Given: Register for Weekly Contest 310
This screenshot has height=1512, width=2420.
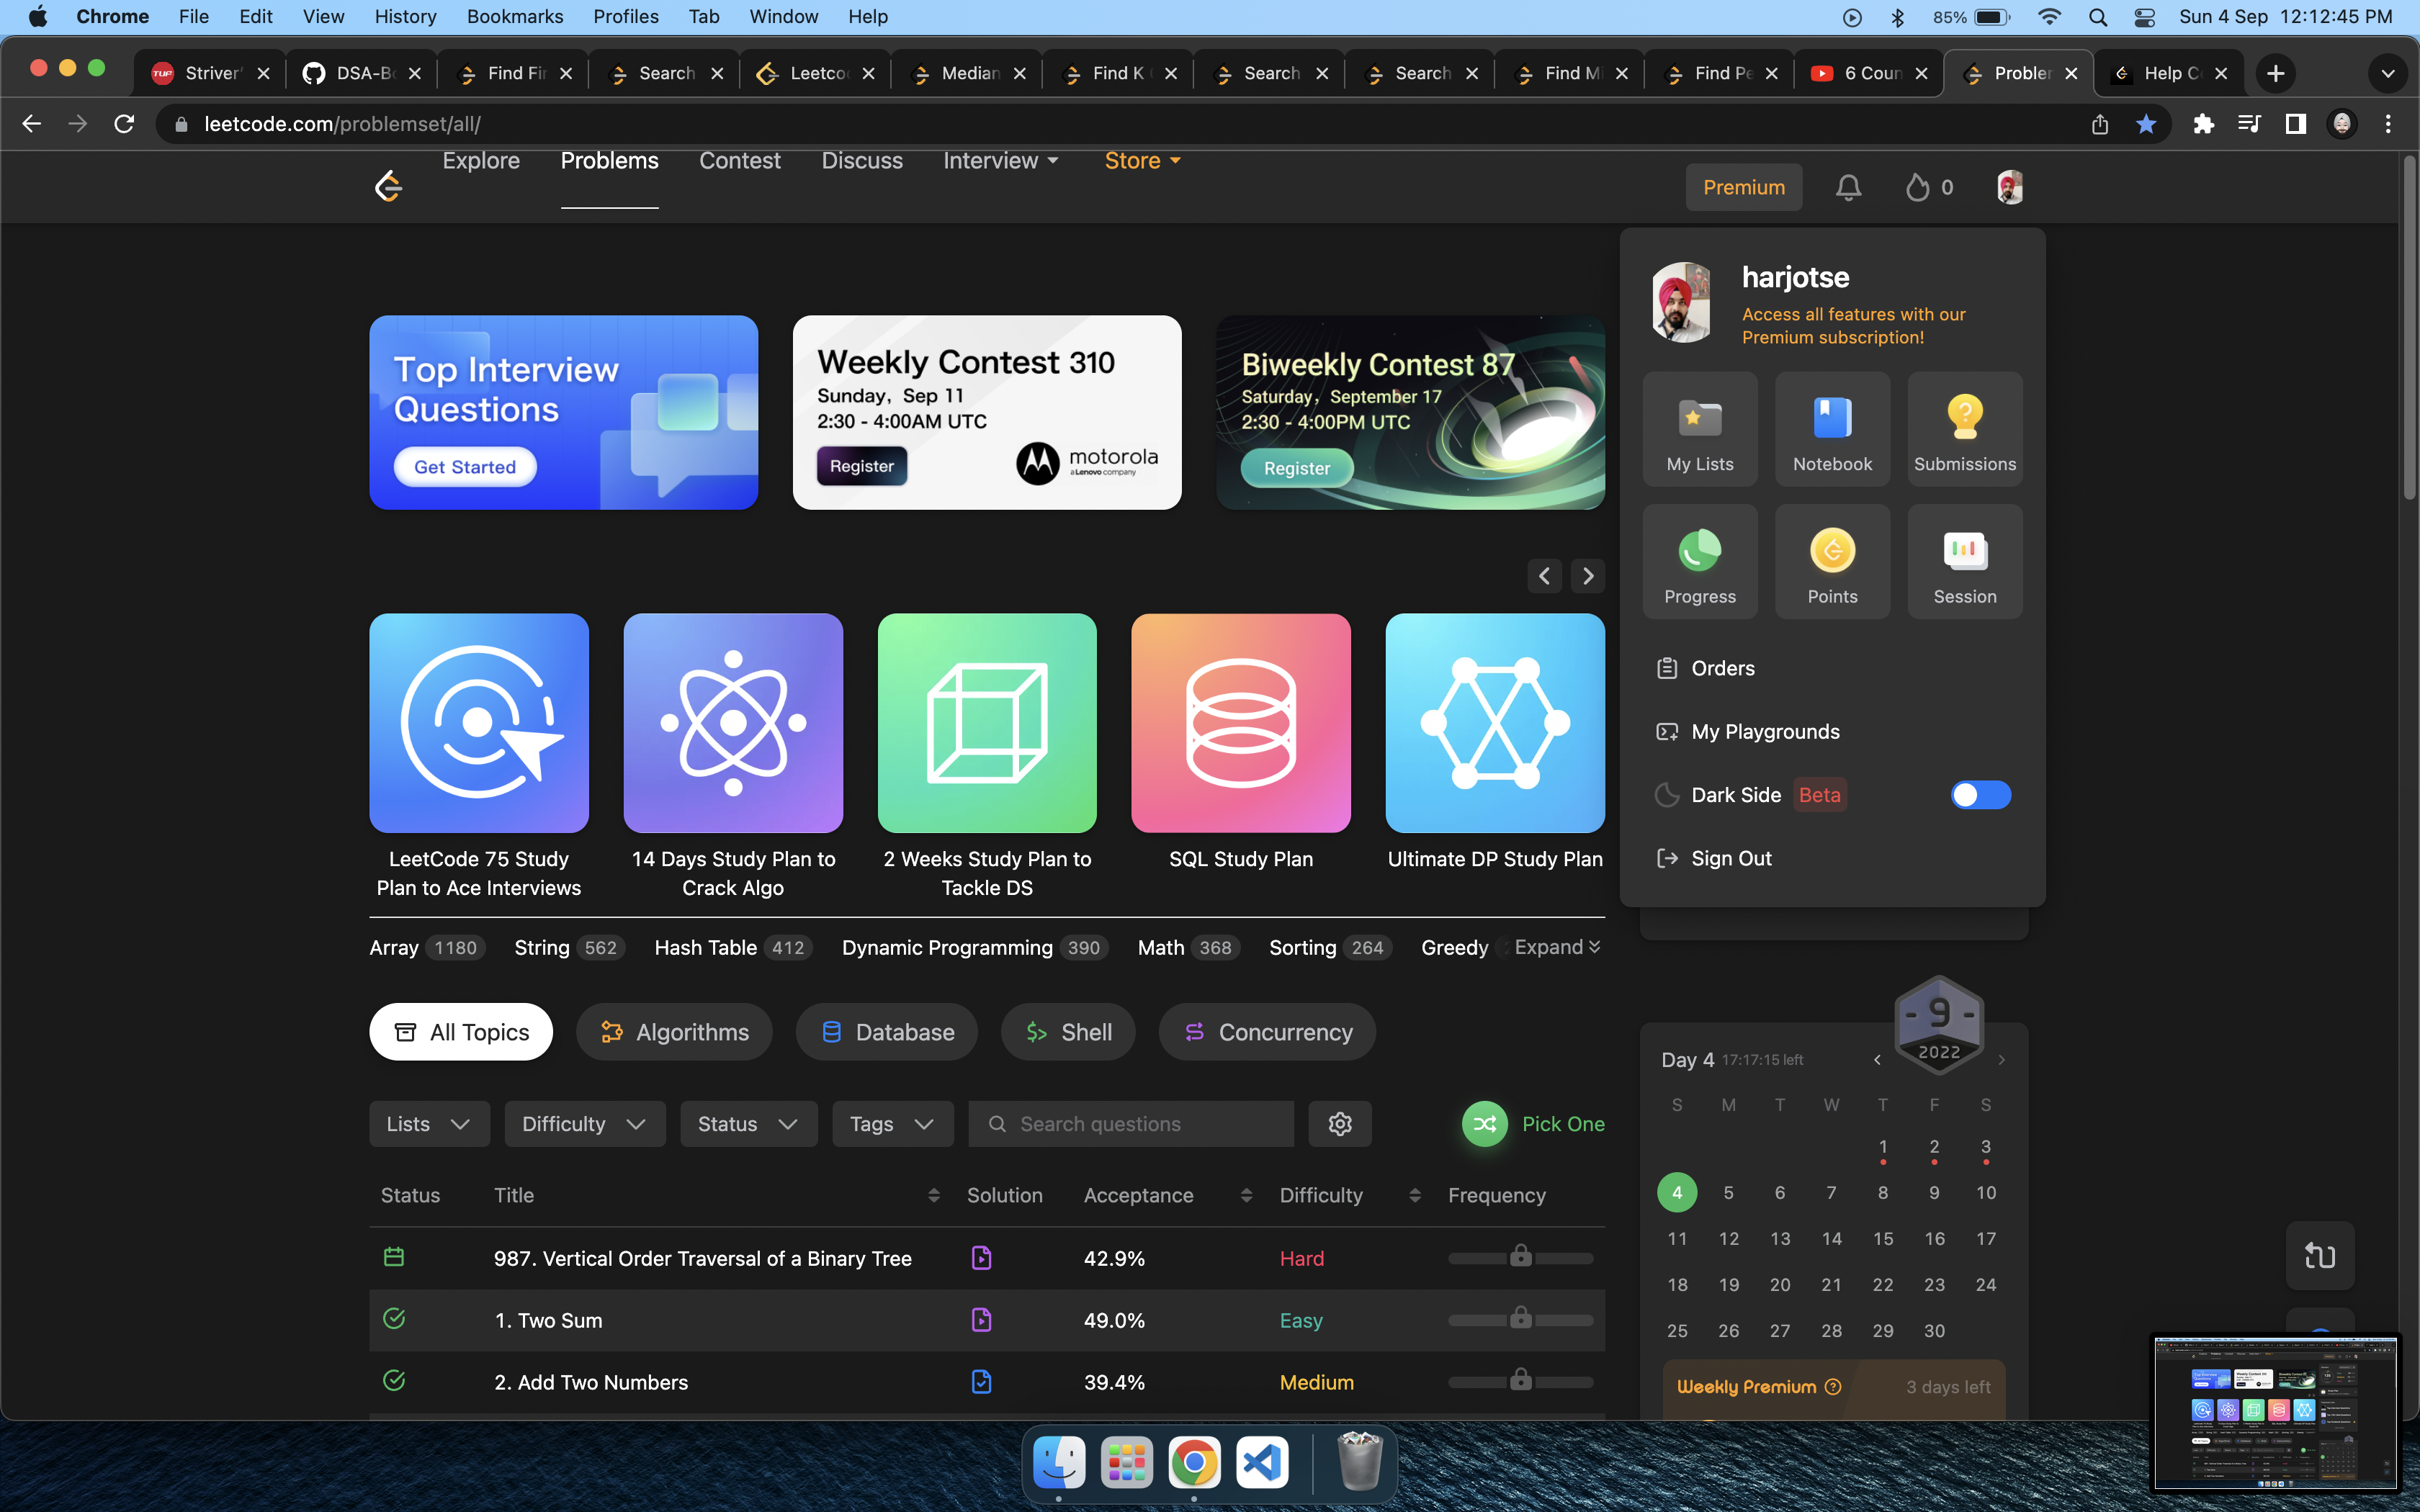Looking at the screenshot, I should [x=862, y=466].
